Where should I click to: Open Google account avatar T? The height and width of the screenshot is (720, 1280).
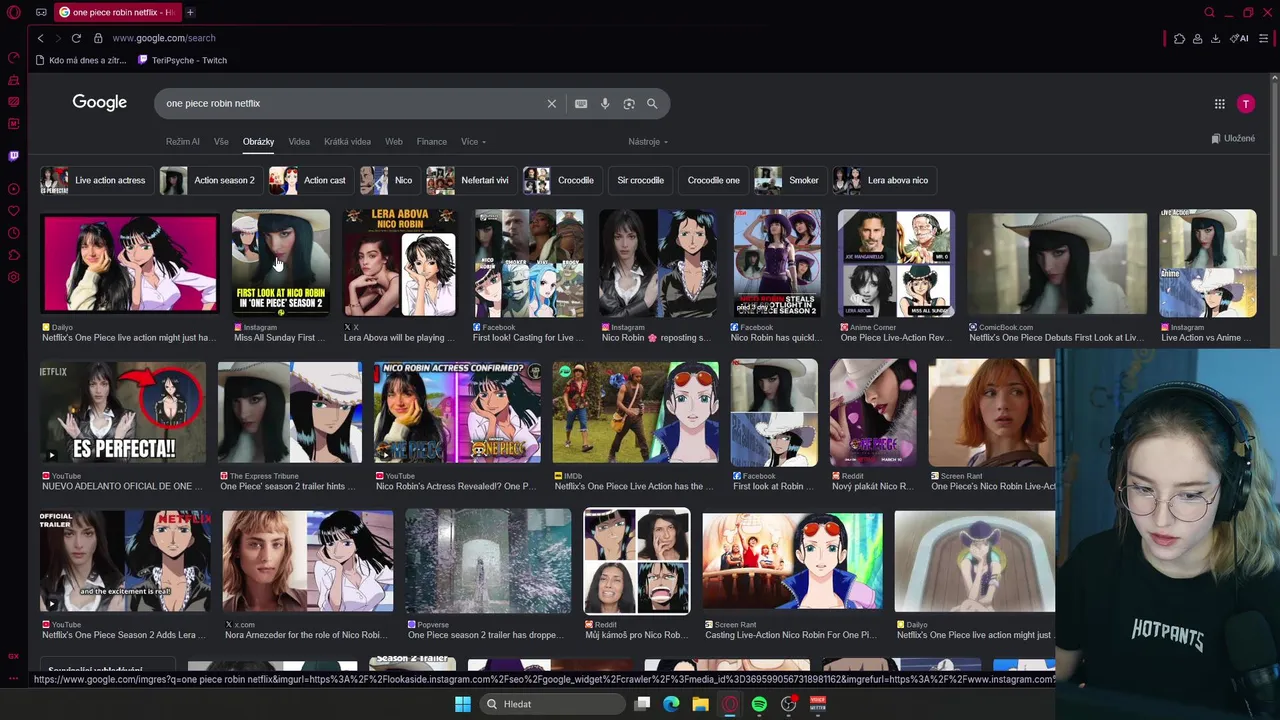[x=1246, y=104]
